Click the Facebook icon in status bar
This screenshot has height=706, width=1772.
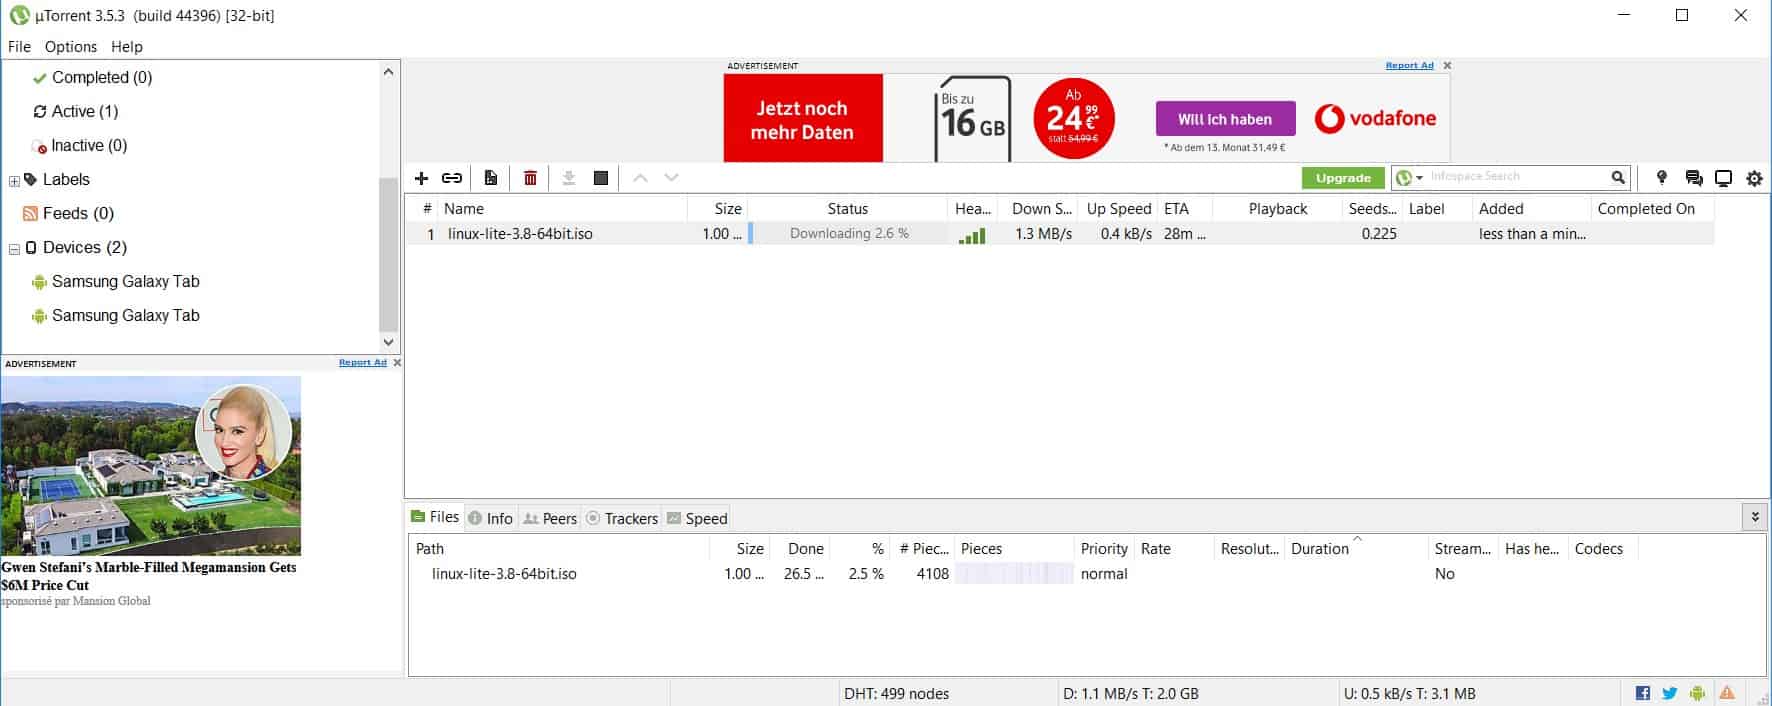[x=1642, y=693]
